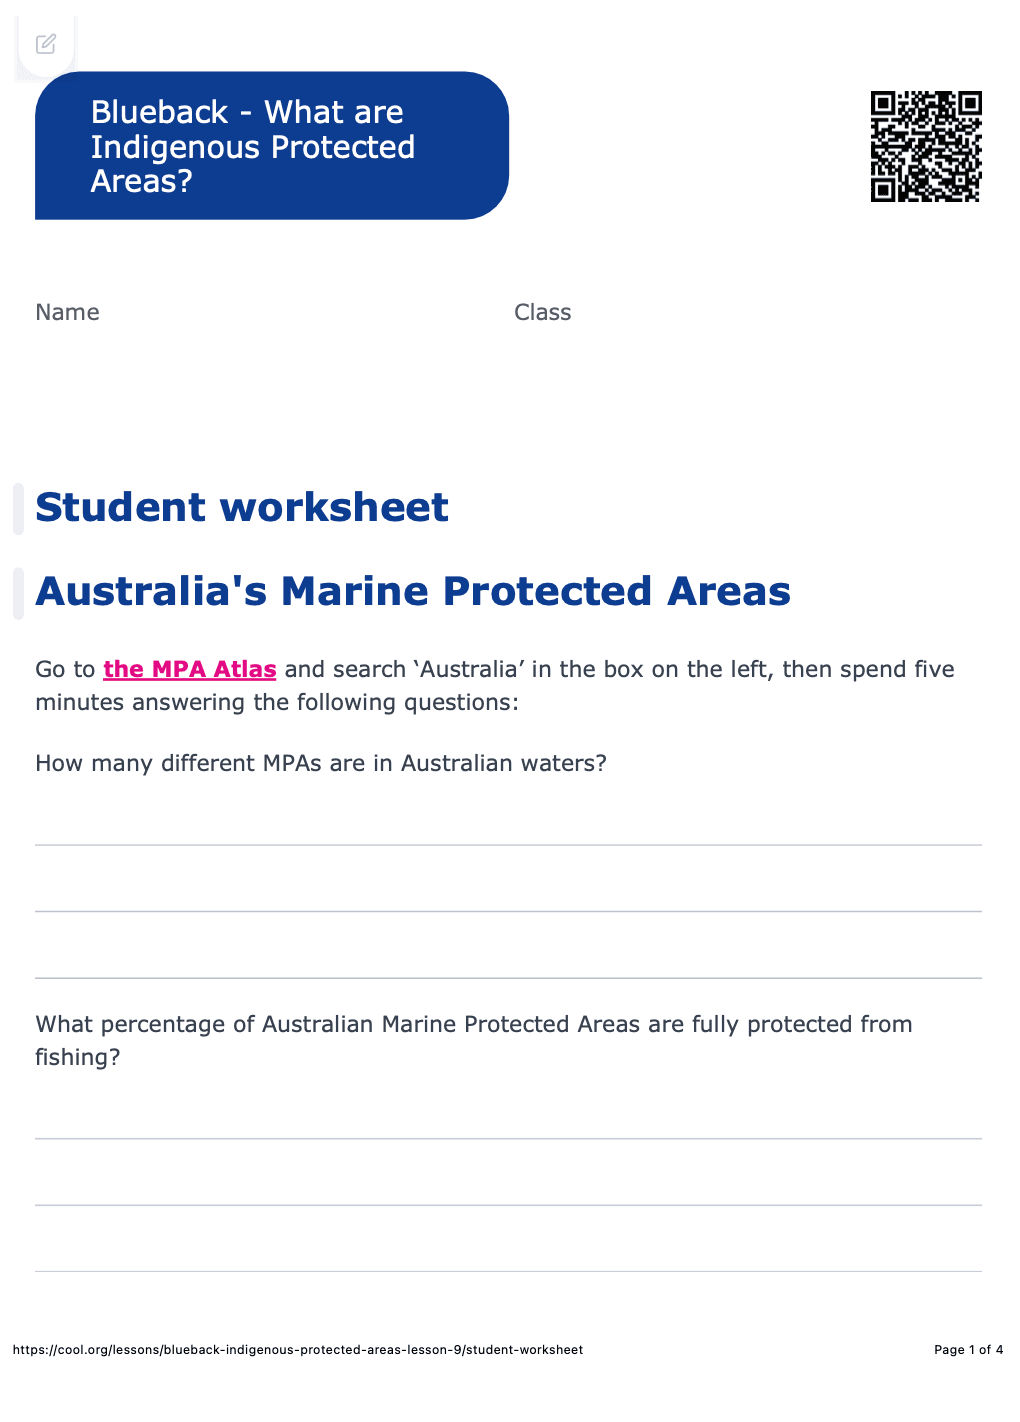
Task: Select the Australia's Marine Protected Areas heading
Action: click(413, 591)
